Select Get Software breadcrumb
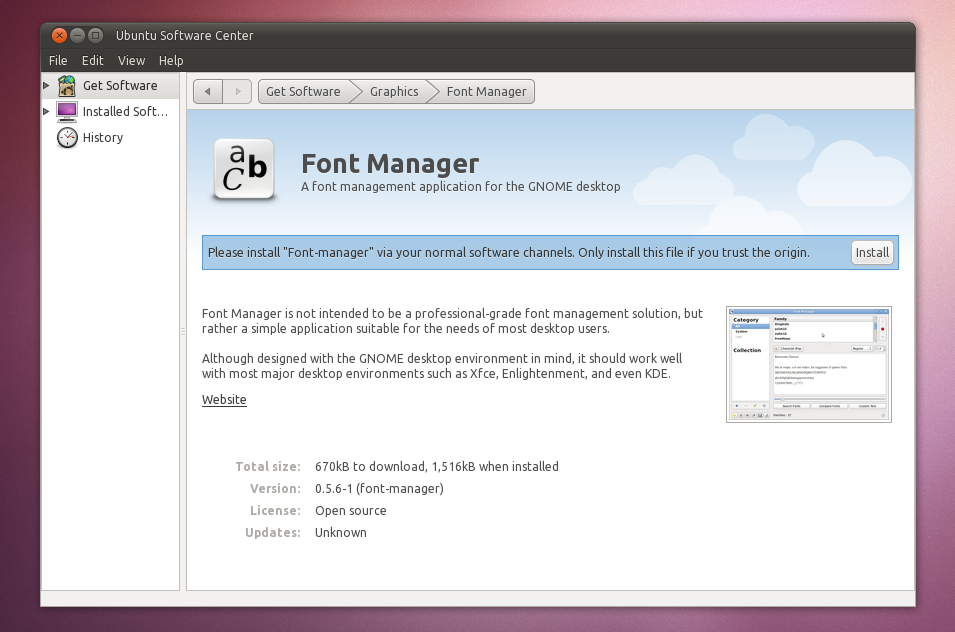Image resolution: width=955 pixels, height=632 pixels. coord(303,92)
